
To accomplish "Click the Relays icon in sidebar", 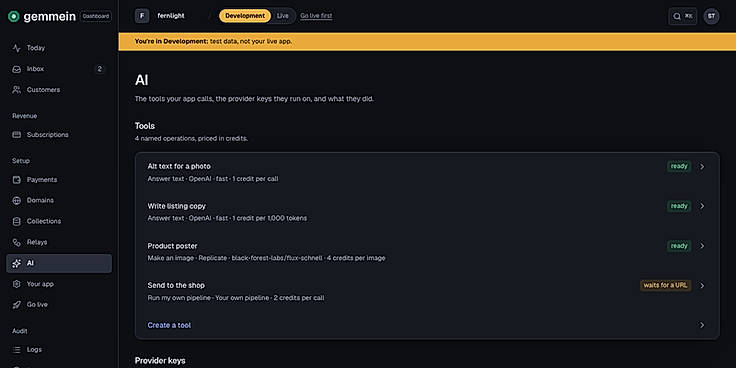I will click(16, 242).
